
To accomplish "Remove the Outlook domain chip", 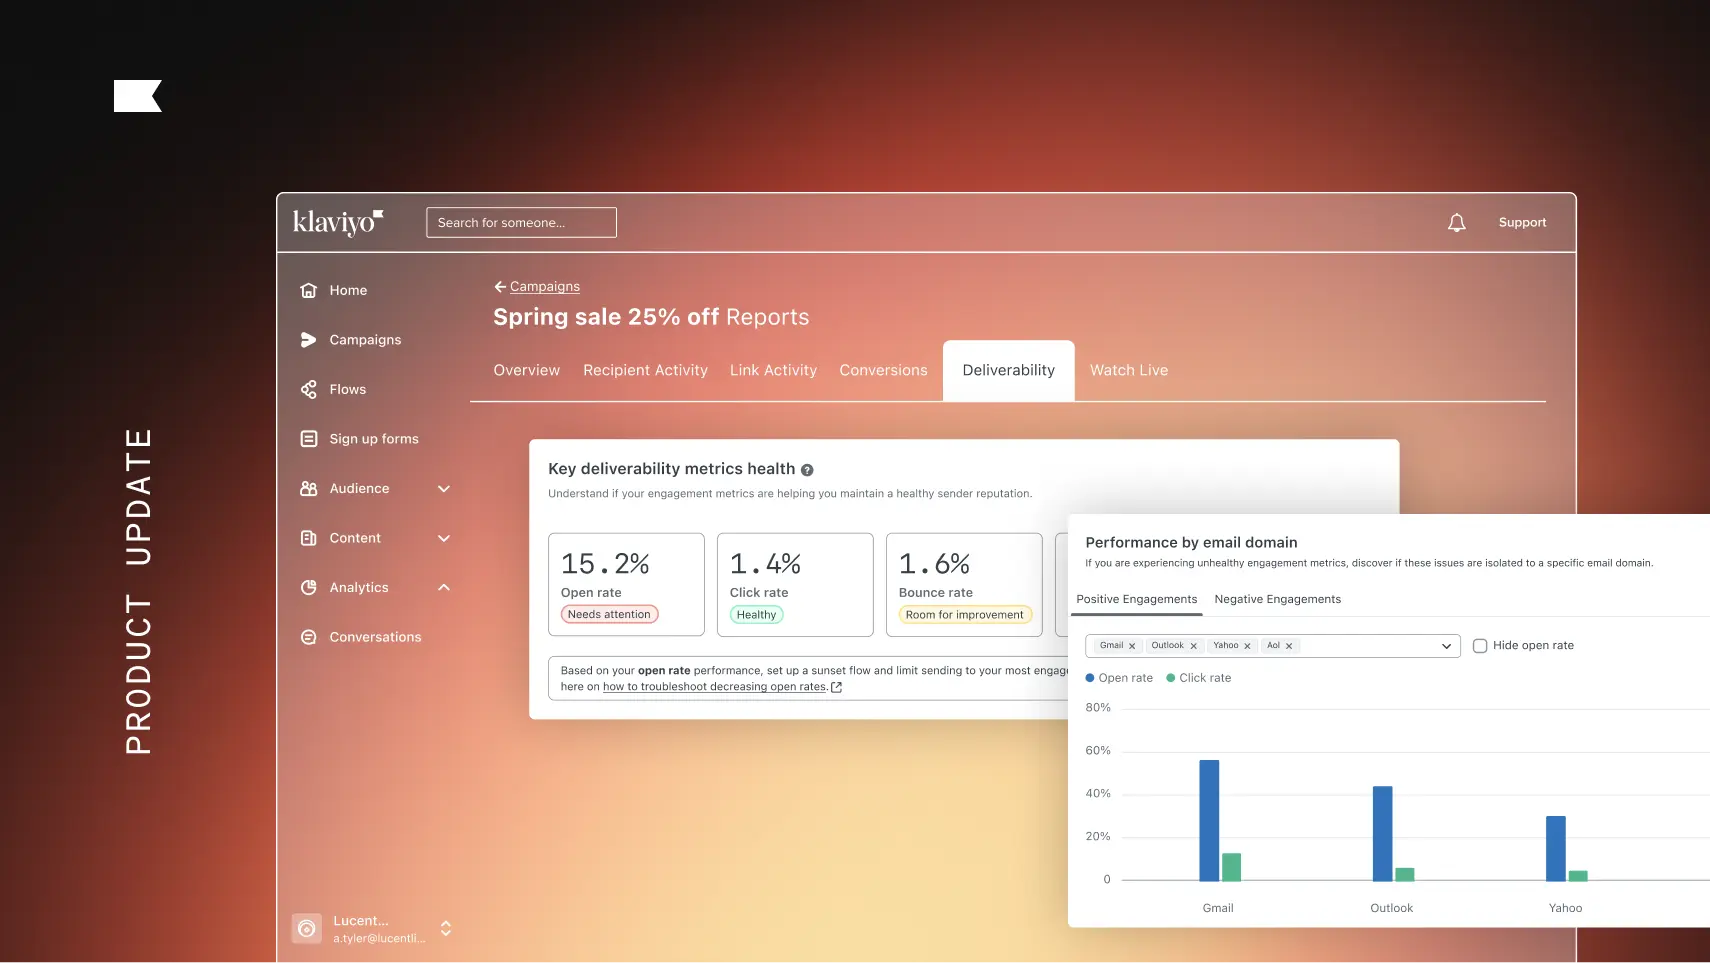I will click(1193, 646).
